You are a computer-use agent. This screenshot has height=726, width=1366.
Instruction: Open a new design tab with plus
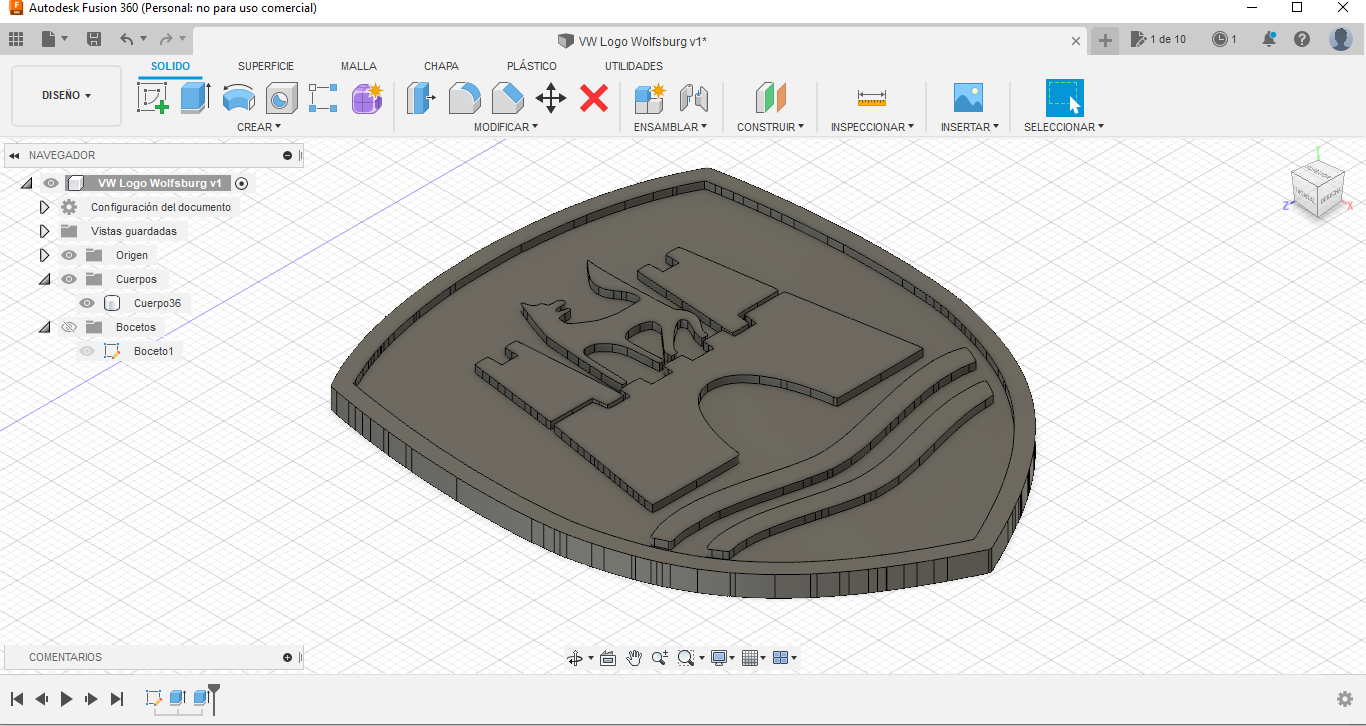pyautogui.click(x=1105, y=40)
